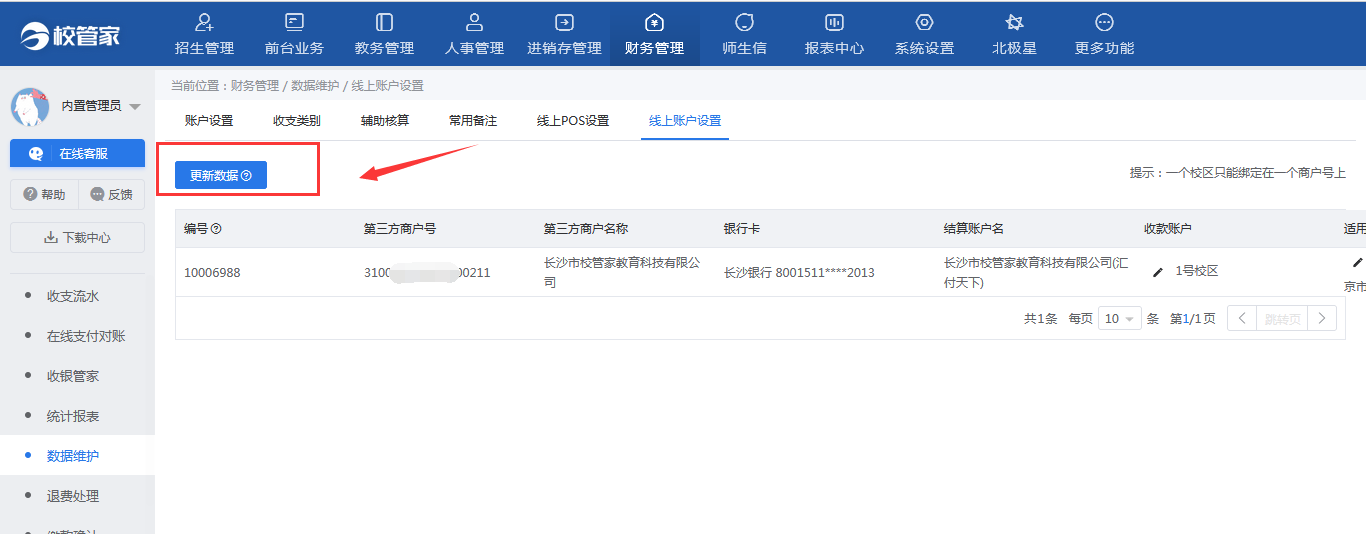1366x534 pixels.
Task: Open the 北极星 module
Action: (x=1014, y=34)
